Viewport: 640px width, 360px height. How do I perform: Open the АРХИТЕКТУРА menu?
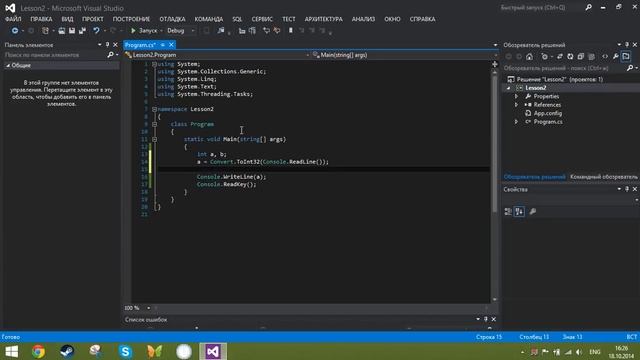[324, 19]
